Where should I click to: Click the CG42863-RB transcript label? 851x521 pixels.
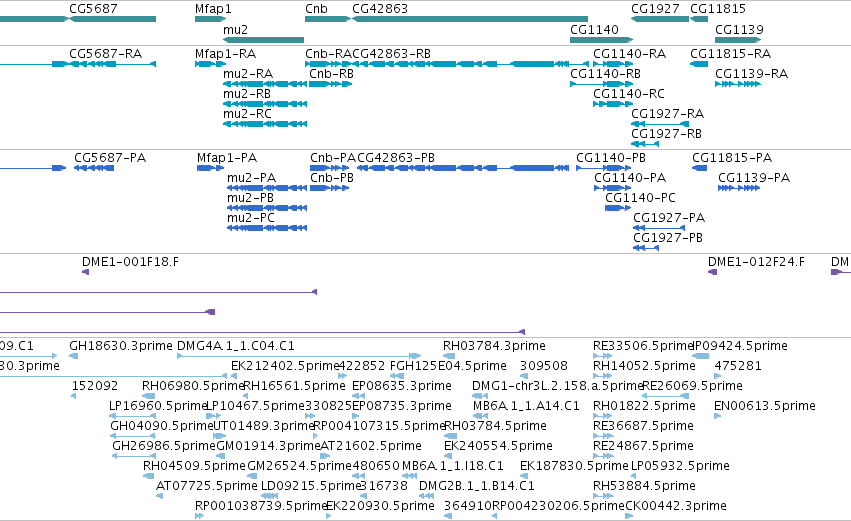coord(391,54)
